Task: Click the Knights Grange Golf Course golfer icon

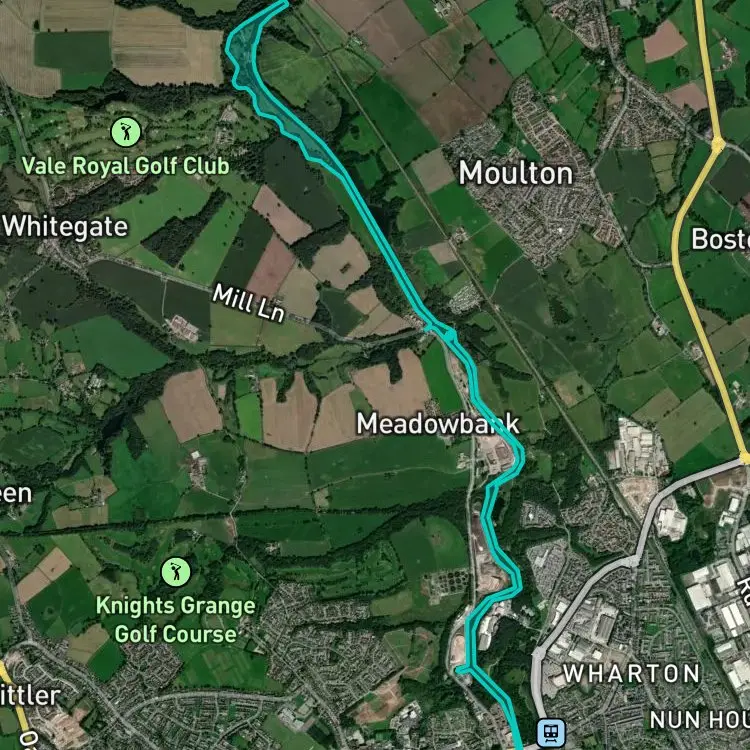Action: point(176,572)
